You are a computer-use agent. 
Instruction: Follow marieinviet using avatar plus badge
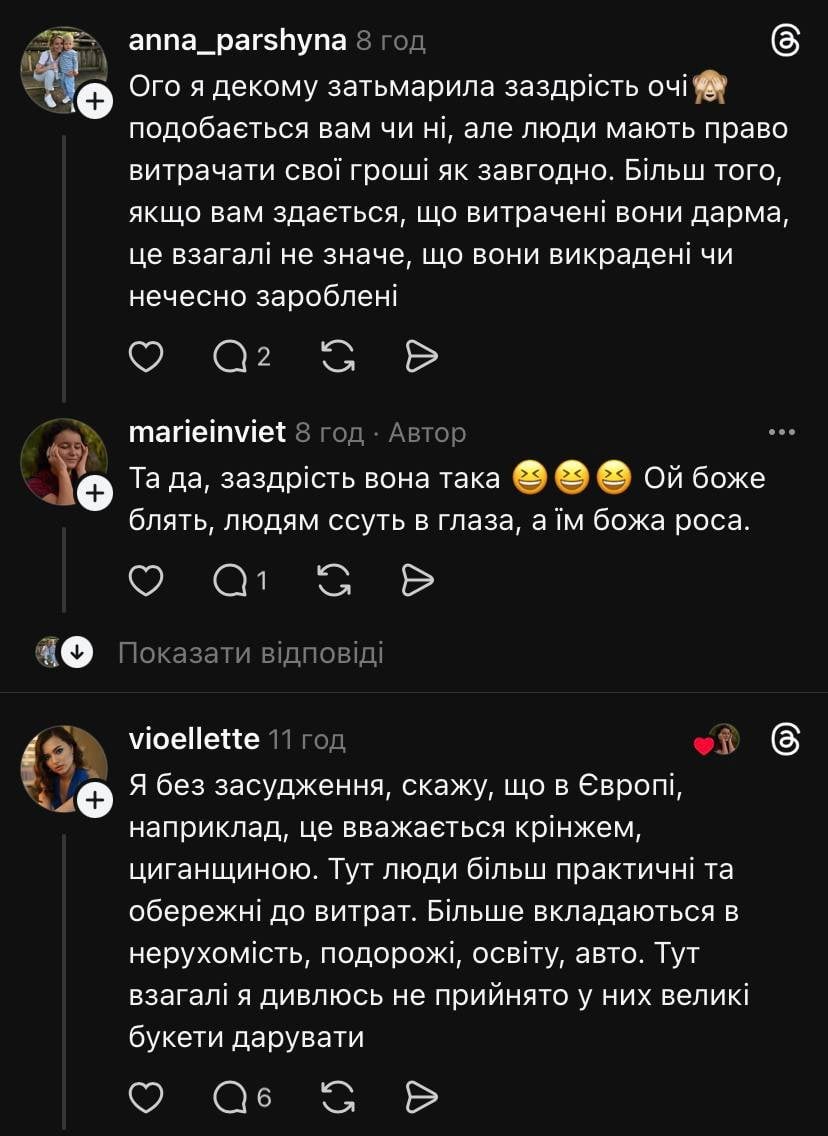click(93, 493)
